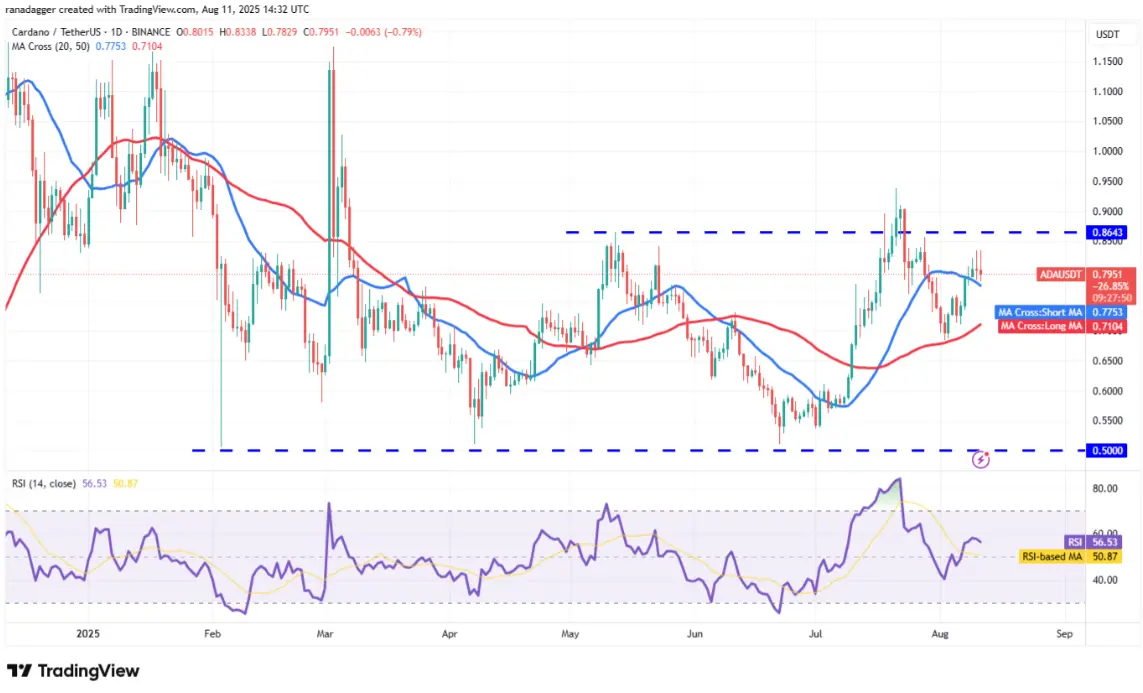Click the Jul label on time axis
Viewport: 1143px width, 693px height.
(x=815, y=633)
